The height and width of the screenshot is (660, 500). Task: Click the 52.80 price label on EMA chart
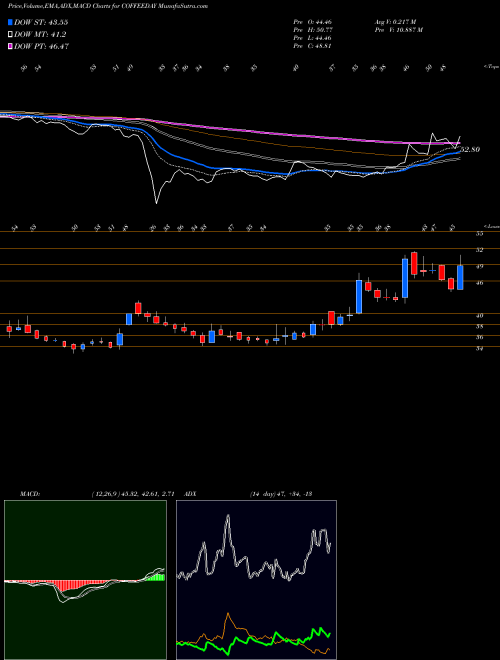470,149
